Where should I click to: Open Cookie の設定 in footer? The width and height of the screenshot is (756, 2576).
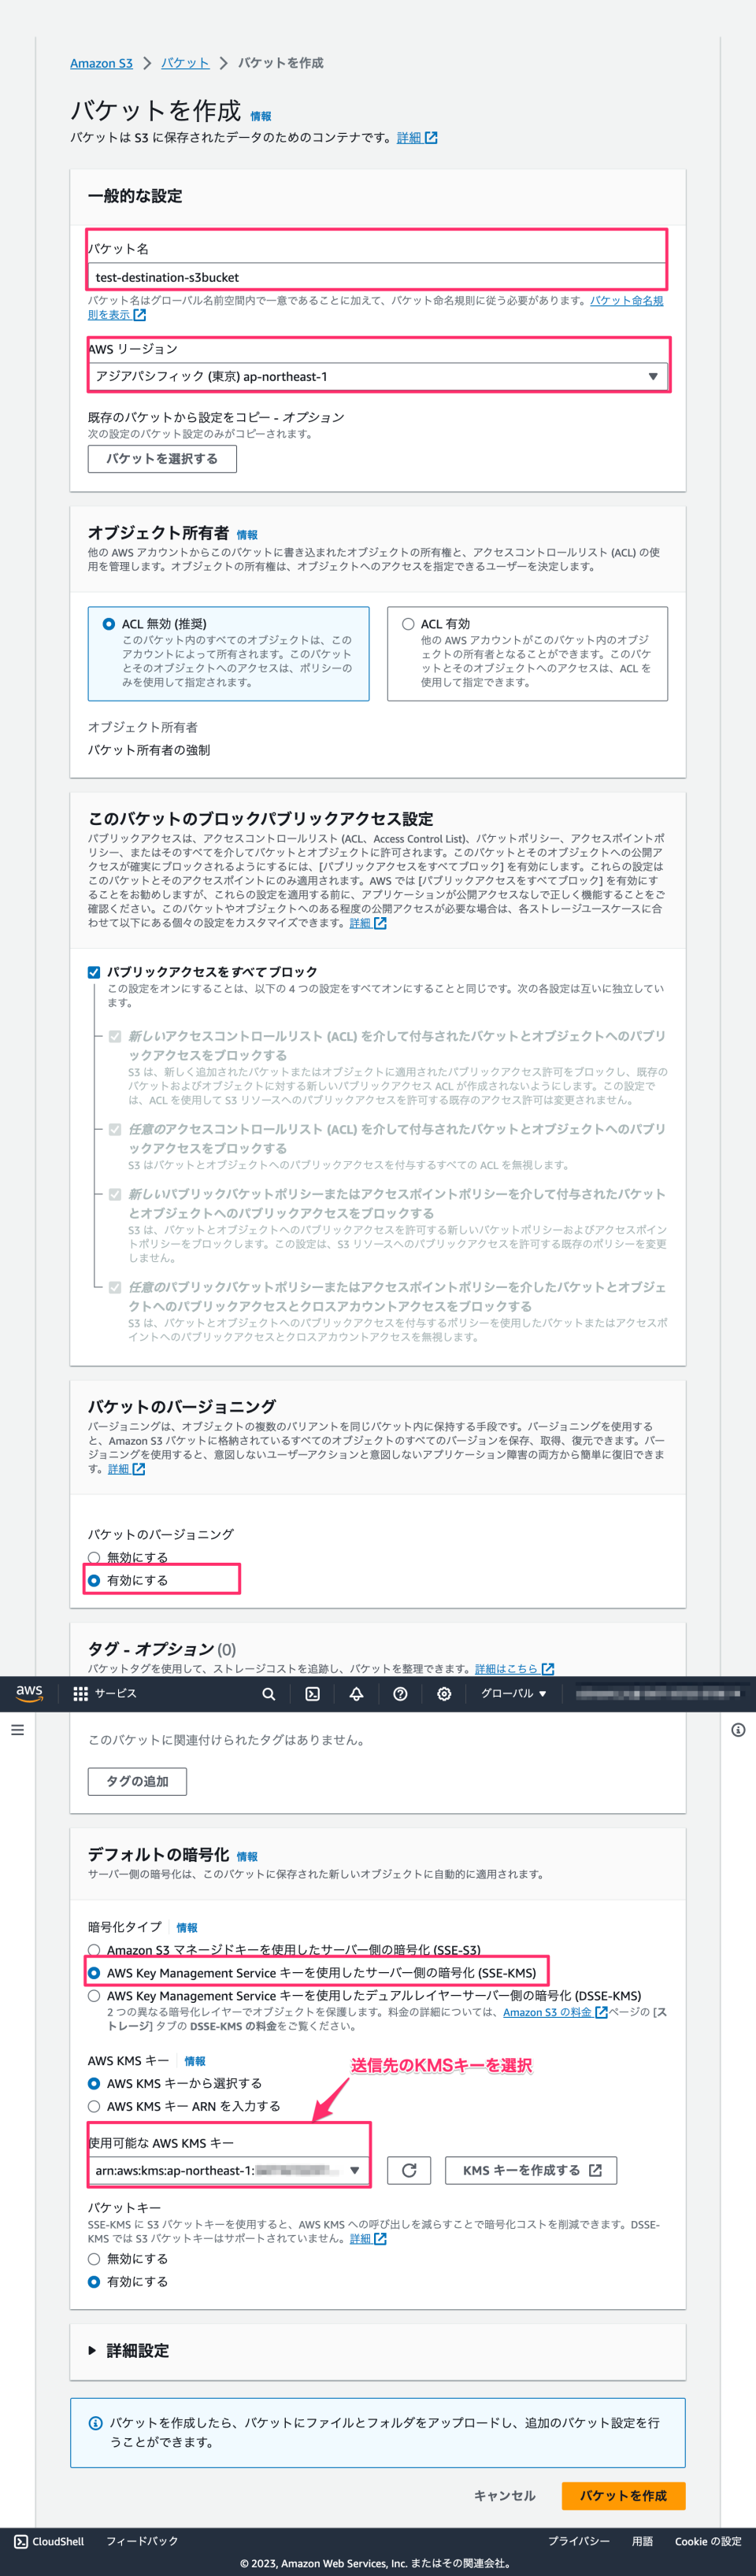708,2541
